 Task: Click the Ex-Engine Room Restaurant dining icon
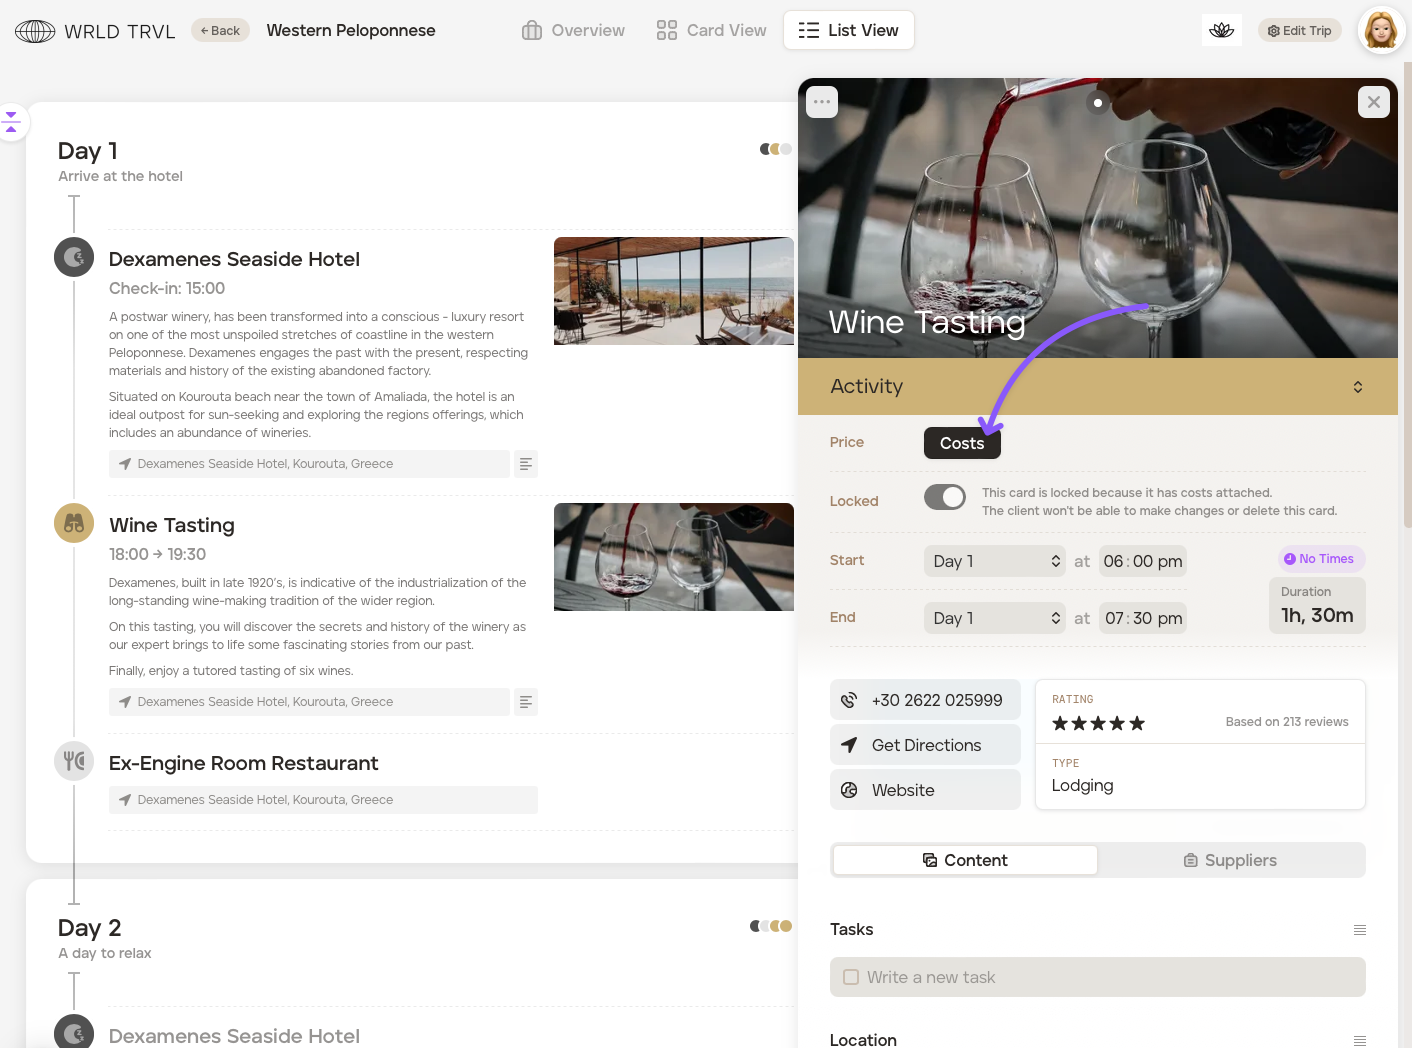pyautogui.click(x=74, y=762)
